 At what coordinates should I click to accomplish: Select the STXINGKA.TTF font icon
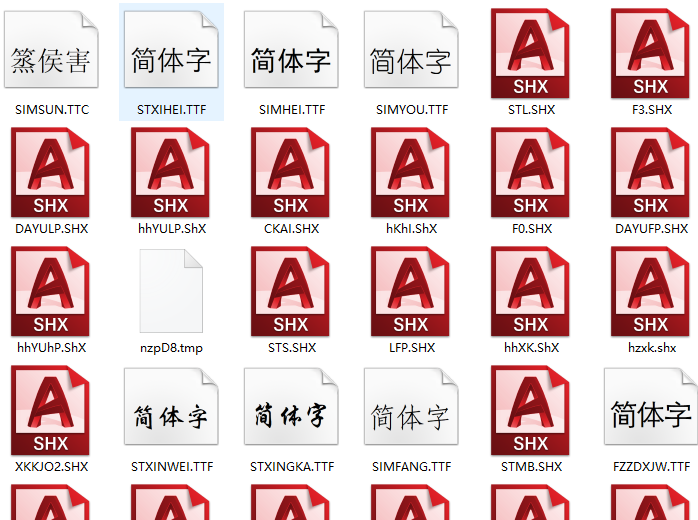click(291, 406)
